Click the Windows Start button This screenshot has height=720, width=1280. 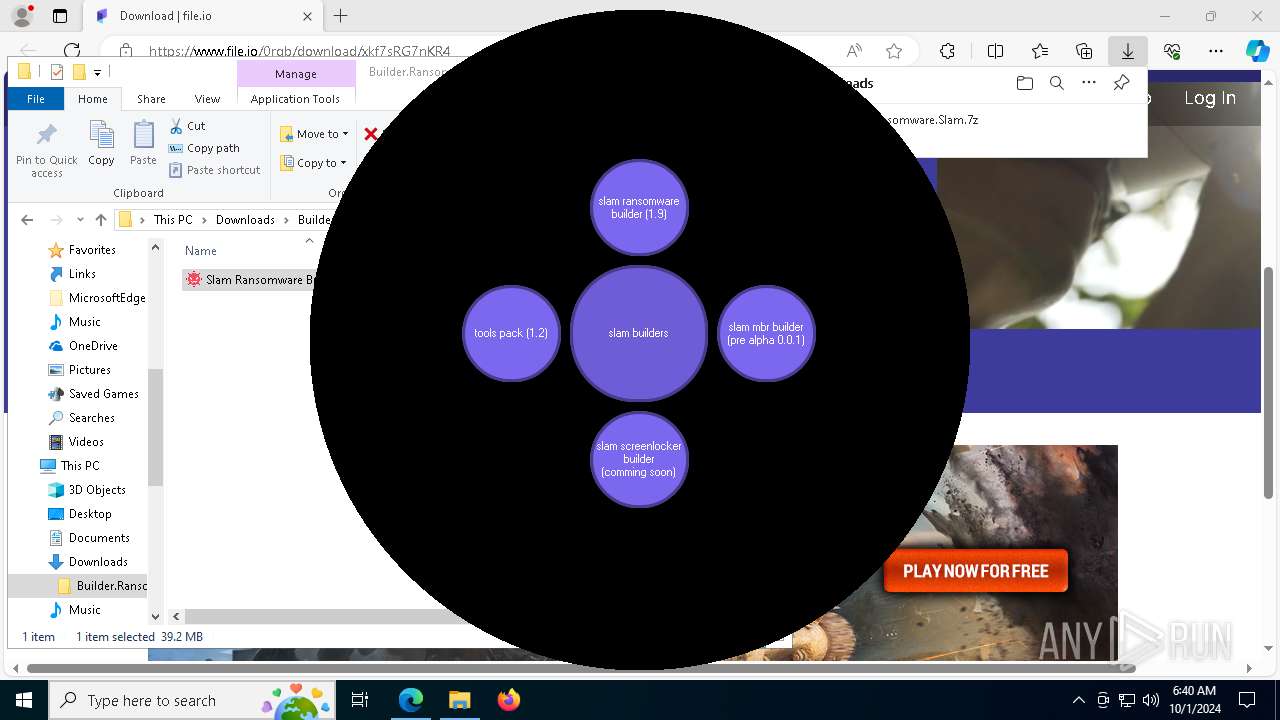click(x=24, y=700)
